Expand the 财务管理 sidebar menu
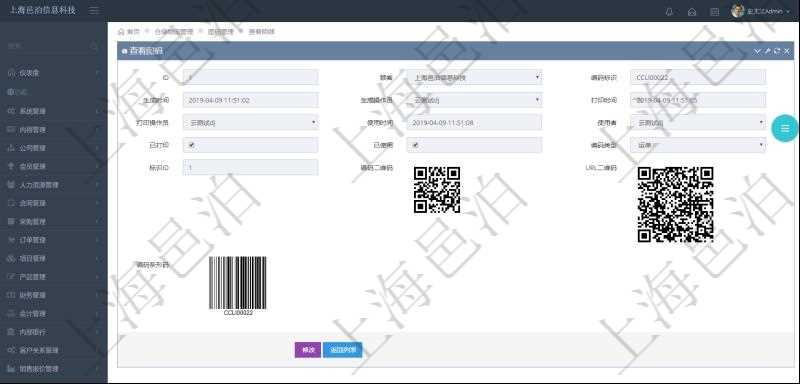This screenshot has height=384, width=800. pyautogui.click(x=54, y=295)
